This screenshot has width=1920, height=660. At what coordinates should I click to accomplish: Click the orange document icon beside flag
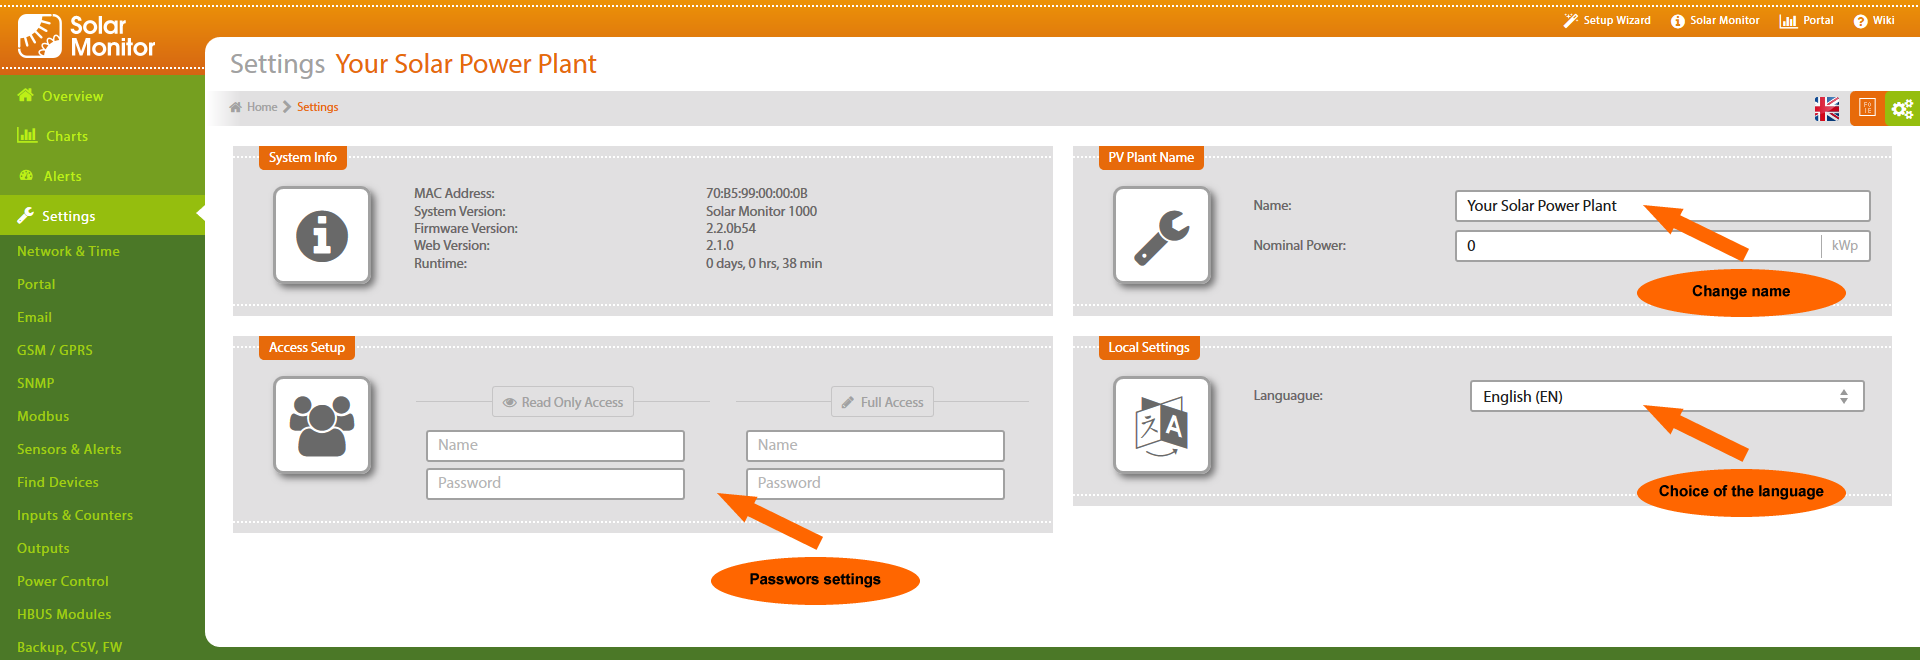[x=1866, y=109]
